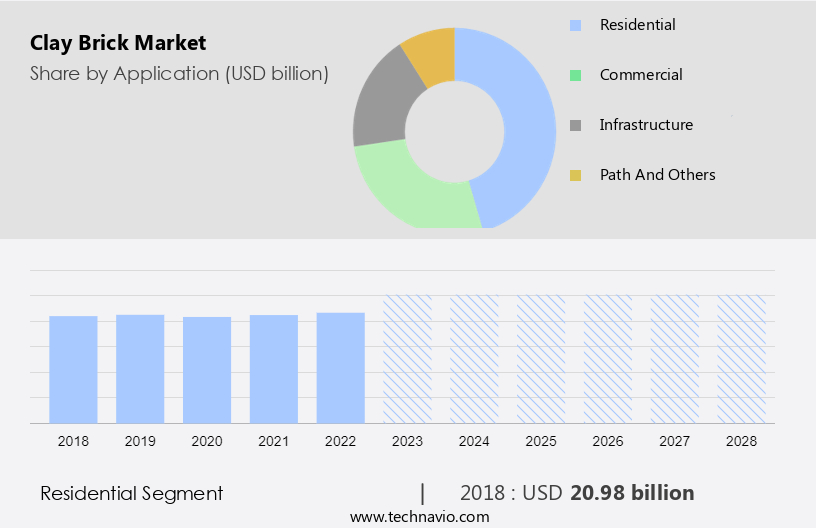The width and height of the screenshot is (816, 528).
Task: Click the gray Infrastructure donut slice
Action: click(x=382, y=101)
